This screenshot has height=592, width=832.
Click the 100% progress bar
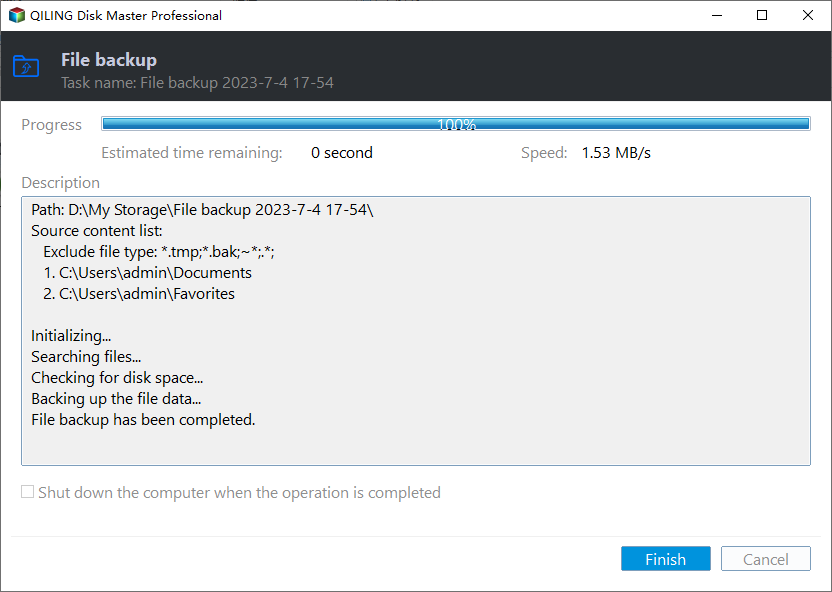tap(456, 124)
